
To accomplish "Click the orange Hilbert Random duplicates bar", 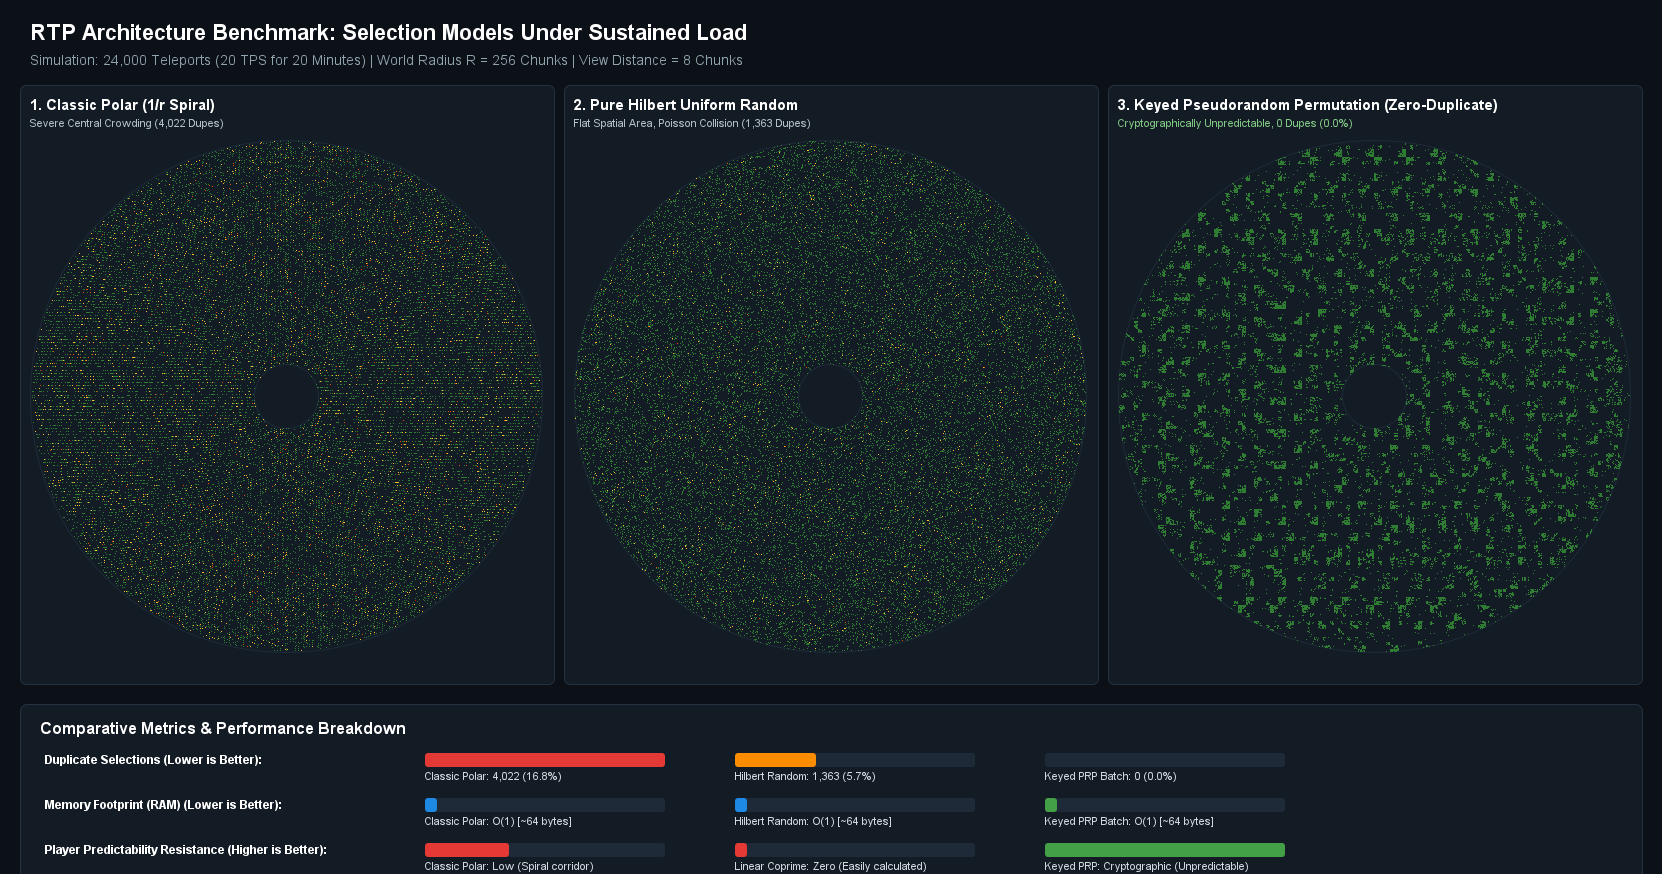I will click(775, 760).
